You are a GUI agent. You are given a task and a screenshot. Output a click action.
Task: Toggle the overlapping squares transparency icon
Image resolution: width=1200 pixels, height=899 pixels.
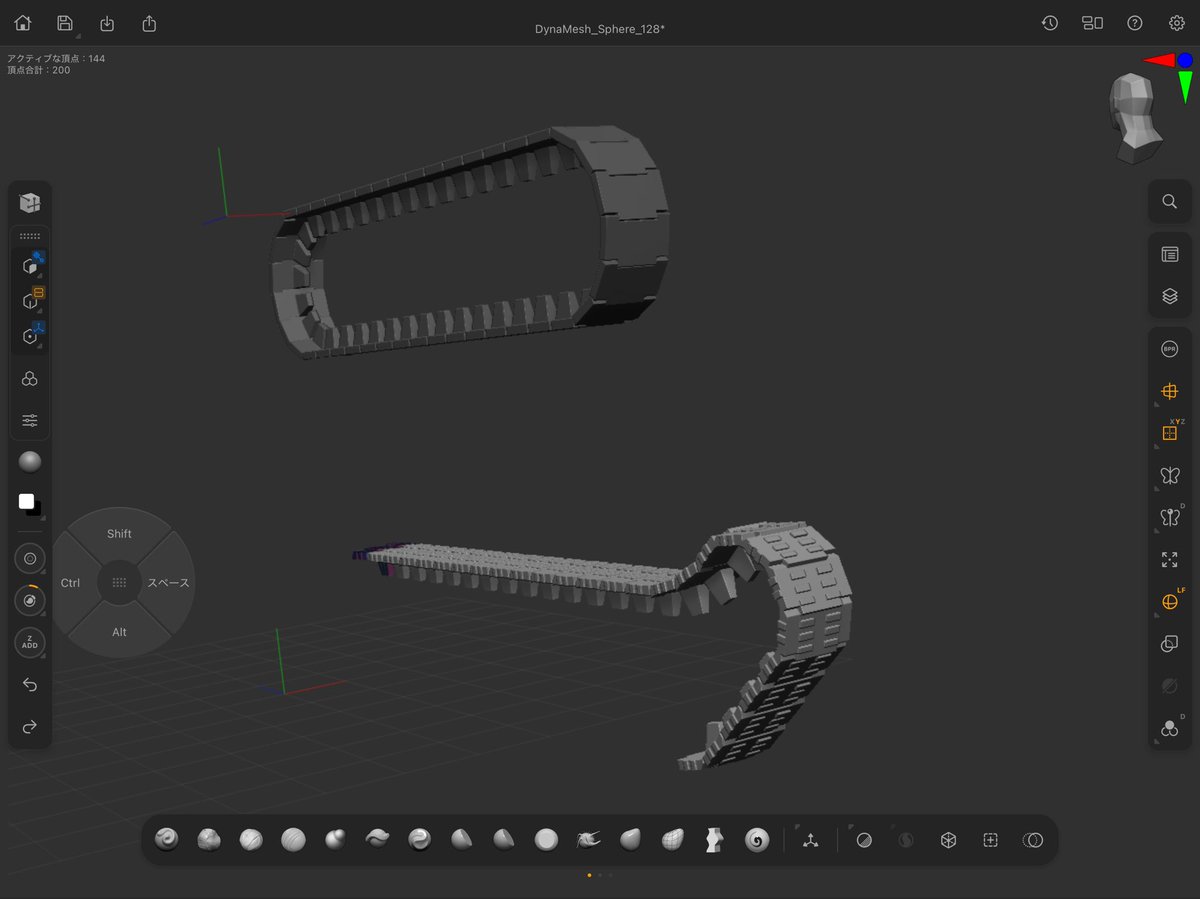pos(1169,644)
